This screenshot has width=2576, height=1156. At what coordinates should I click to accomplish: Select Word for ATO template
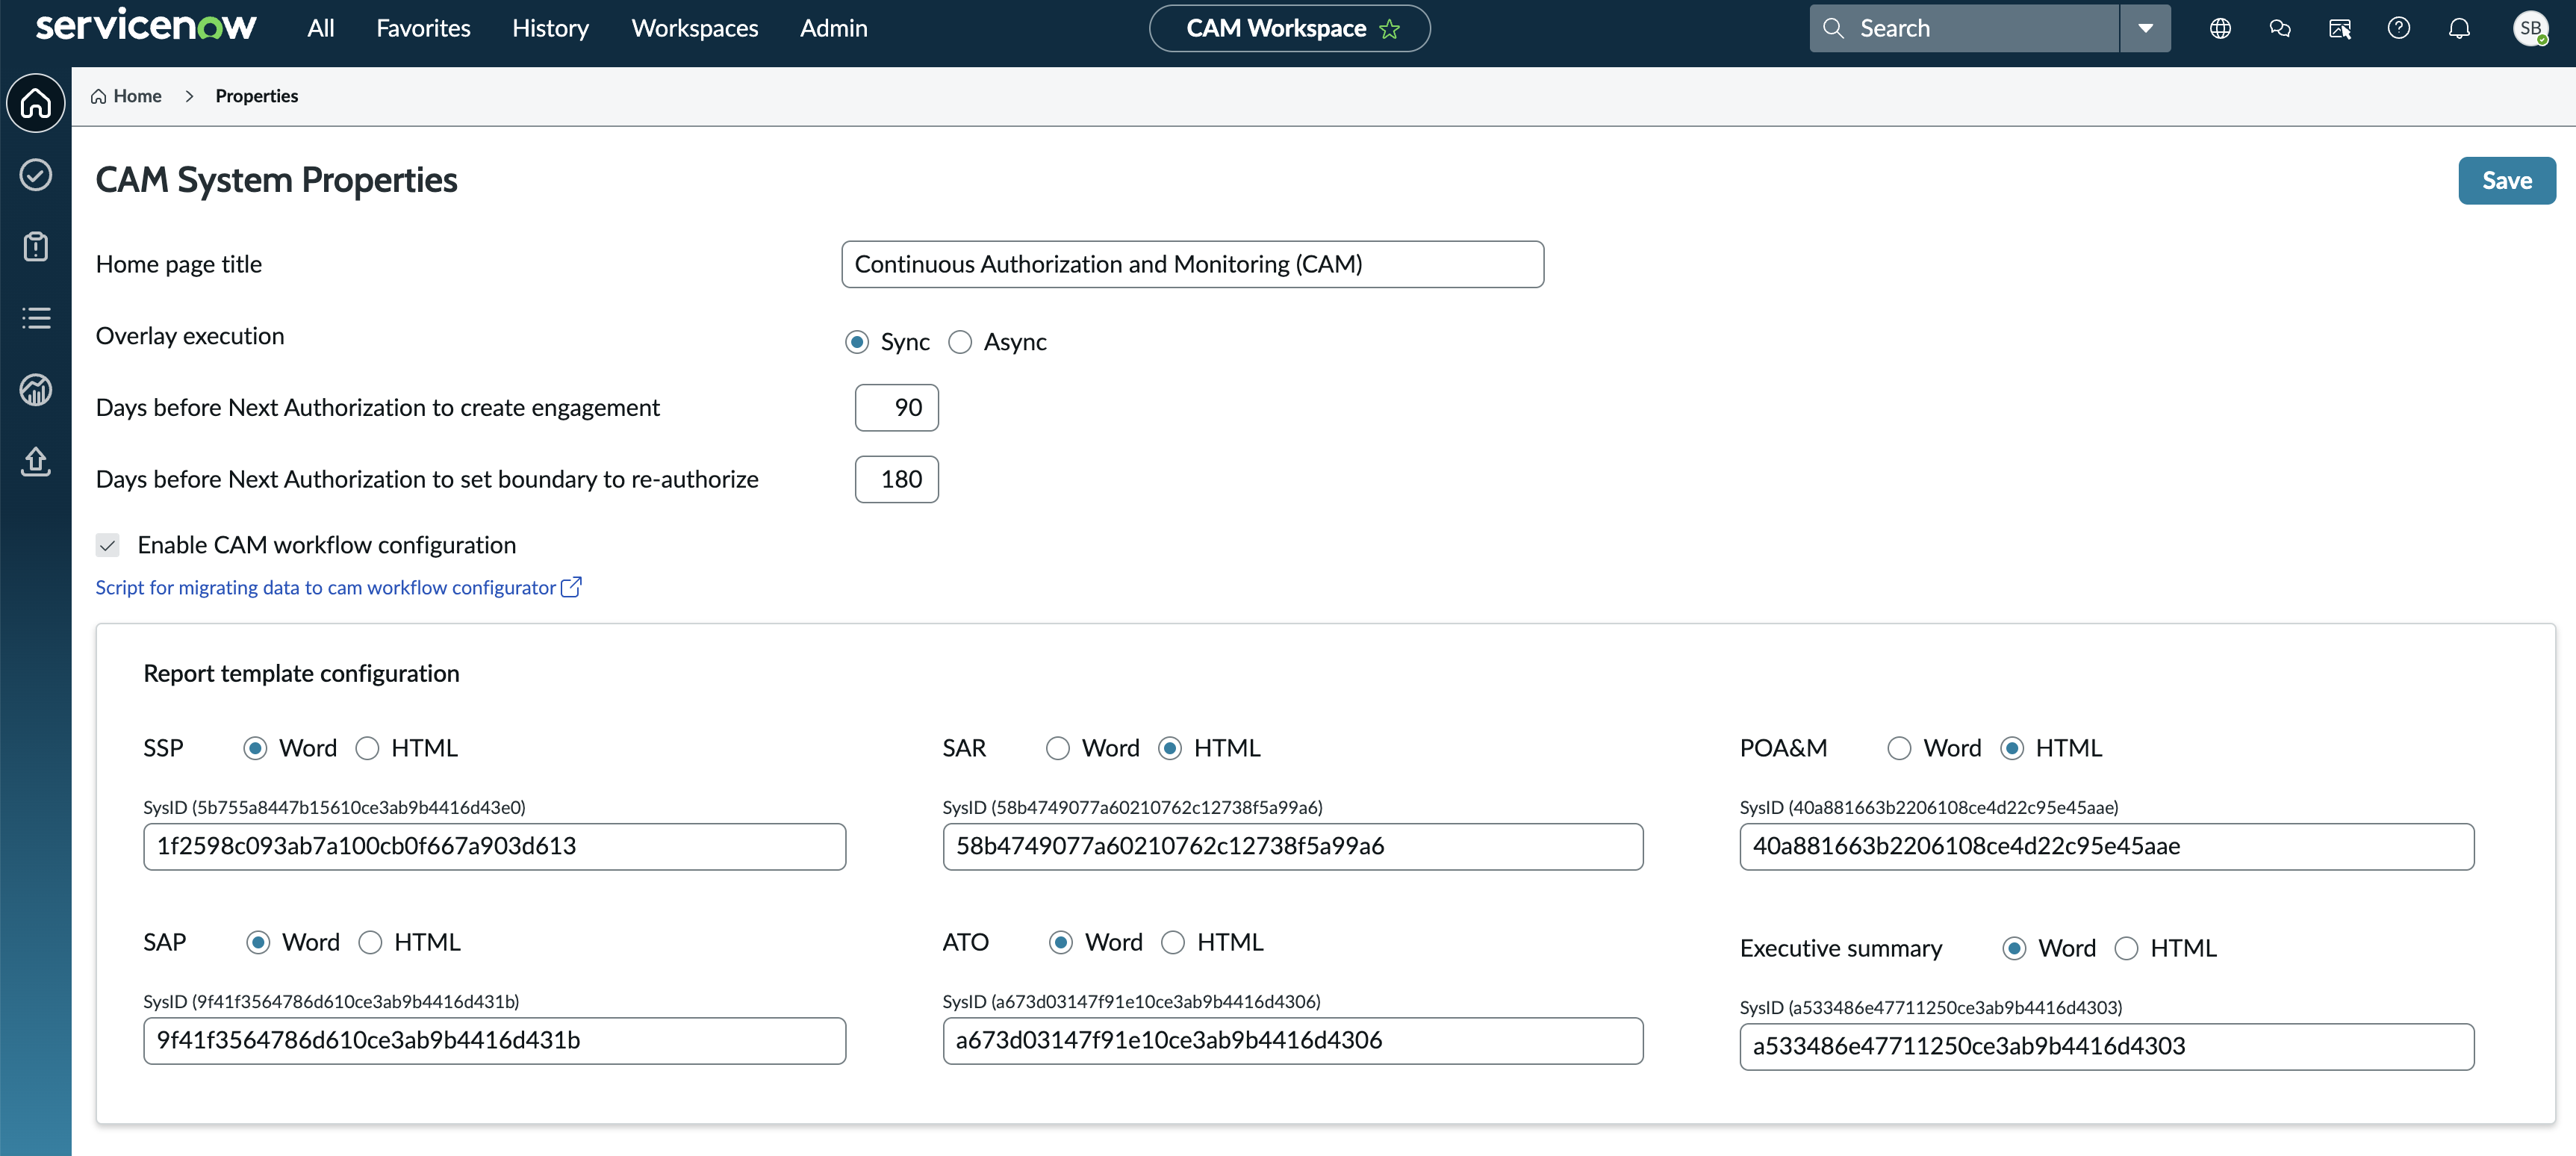tap(1061, 942)
